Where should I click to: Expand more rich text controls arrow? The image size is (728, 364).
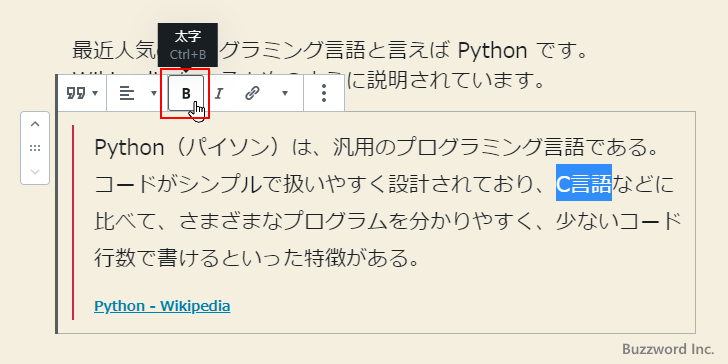(x=285, y=93)
